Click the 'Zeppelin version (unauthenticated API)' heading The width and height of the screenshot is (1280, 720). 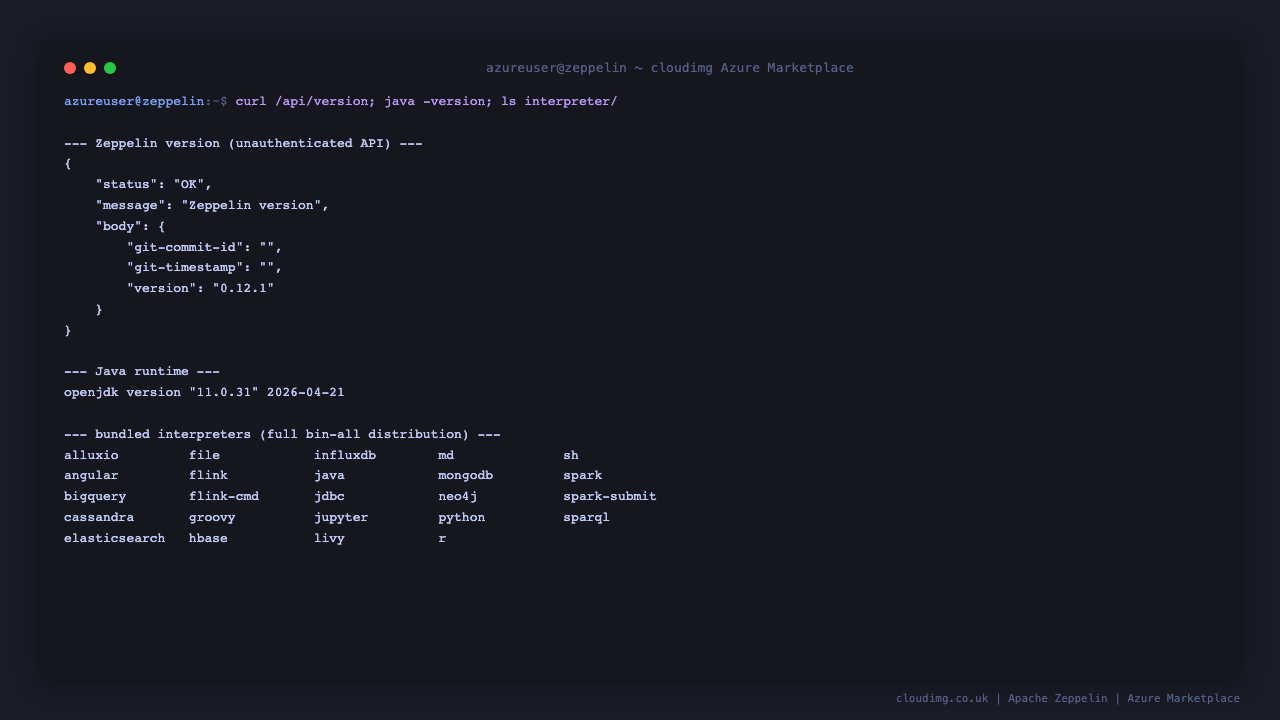243,143
